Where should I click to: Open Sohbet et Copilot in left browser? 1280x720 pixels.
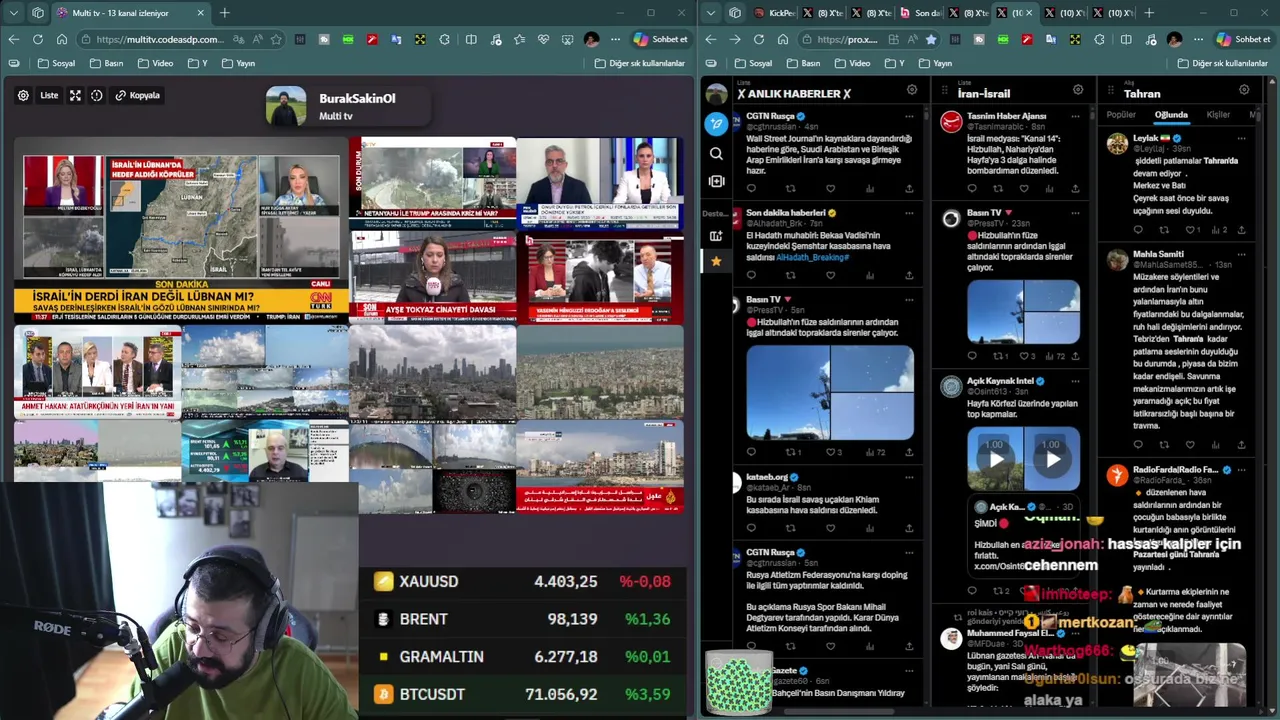point(661,39)
